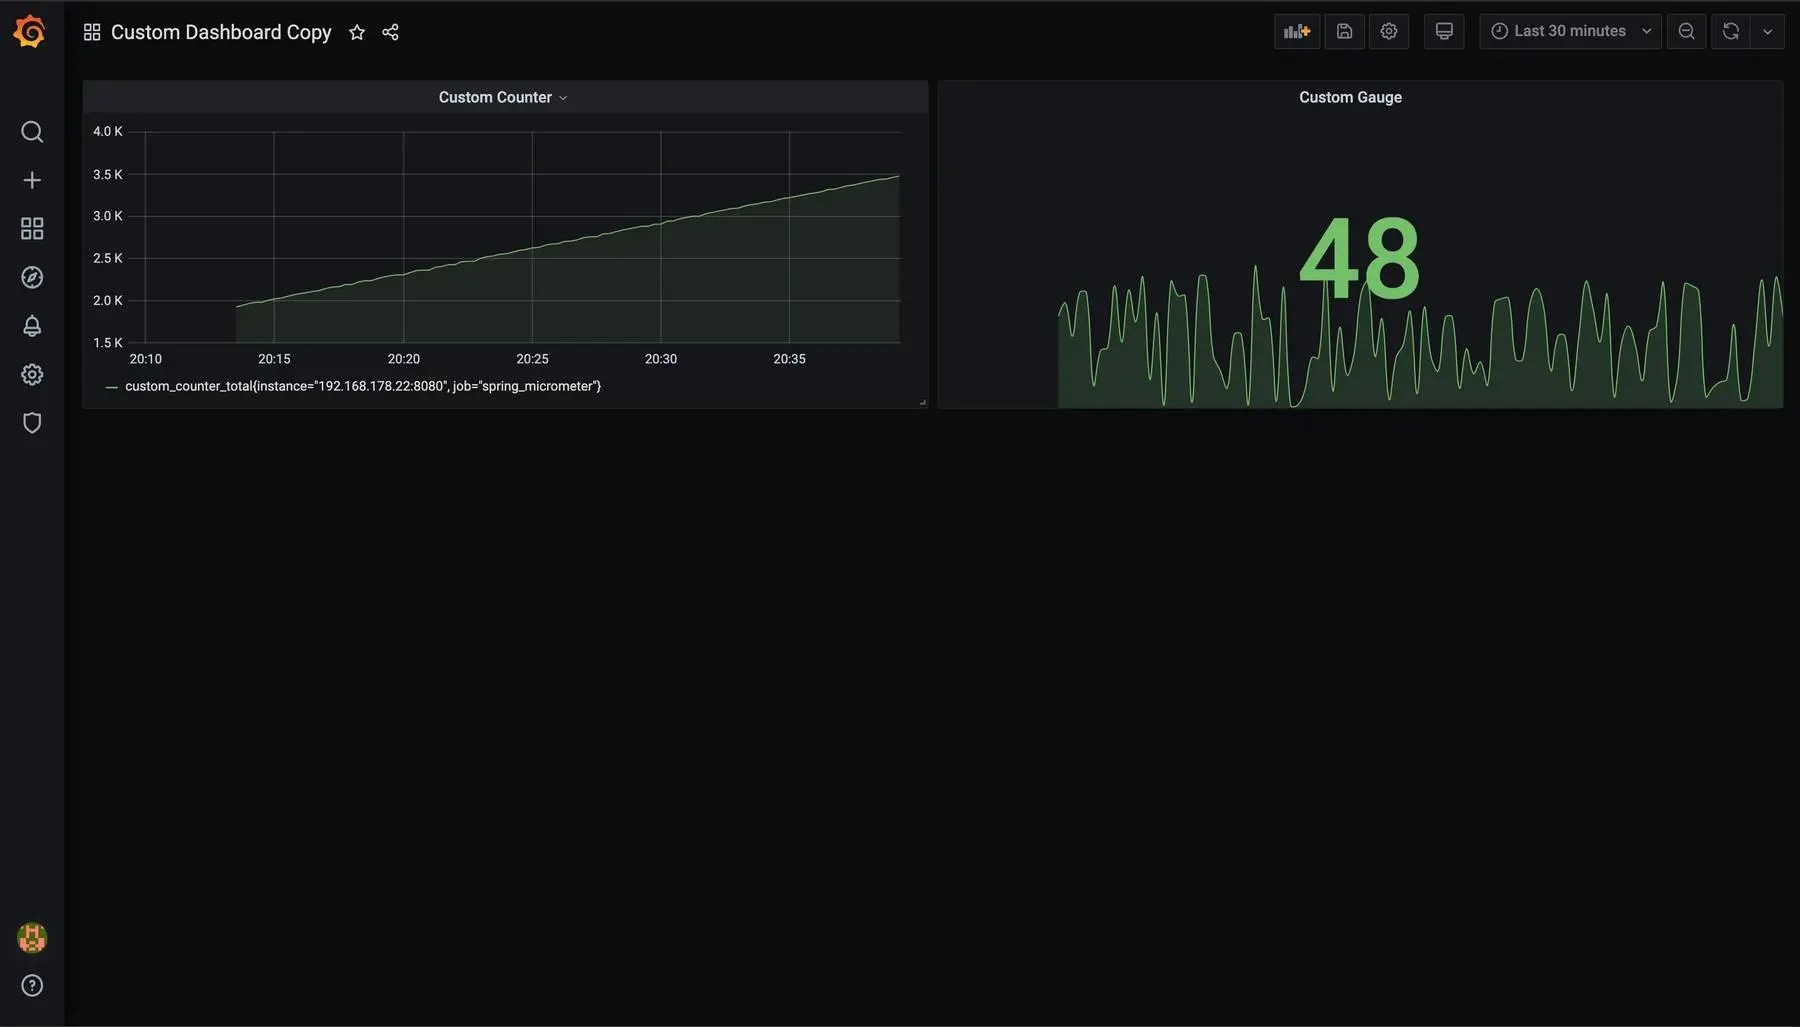Toggle the custom_counter_total series visibility
1800x1027 pixels.
click(363, 386)
